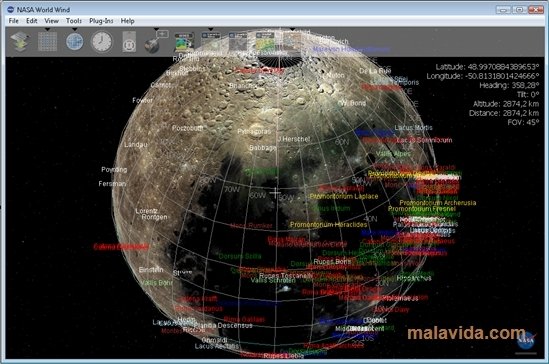Viewport: 549px width, 364px height.
Task: Click the Pythagoras crater label
Action: [x=254, y=132]
